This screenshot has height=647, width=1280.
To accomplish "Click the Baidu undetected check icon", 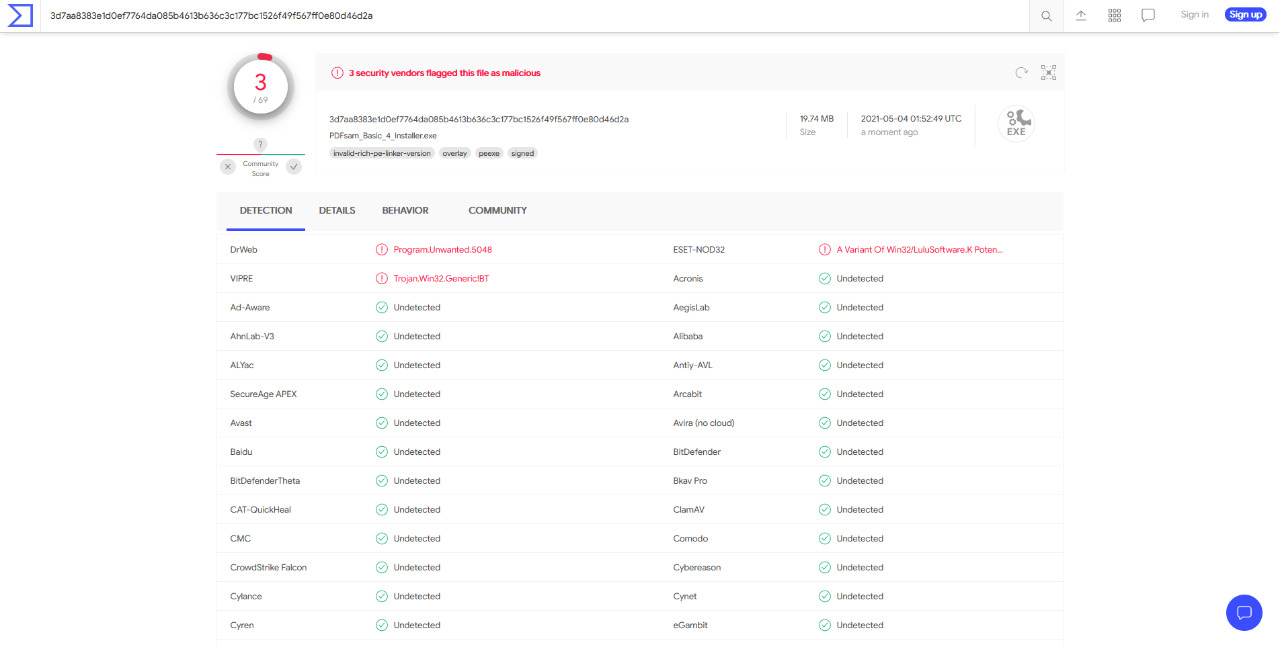I will [381, 452].
